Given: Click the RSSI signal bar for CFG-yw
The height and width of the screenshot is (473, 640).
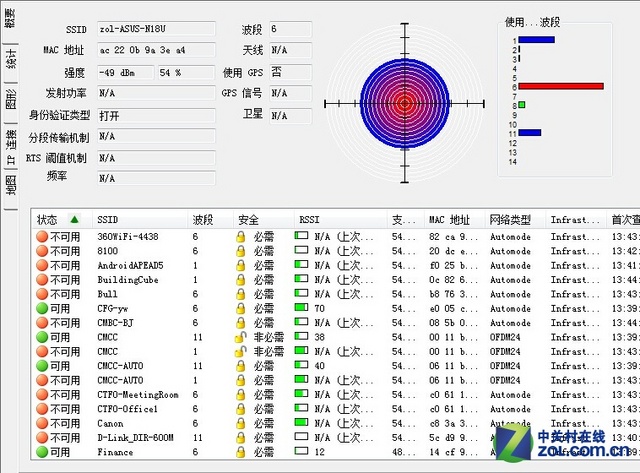Looking at the screenshot, I should click(x=301, y=309).
